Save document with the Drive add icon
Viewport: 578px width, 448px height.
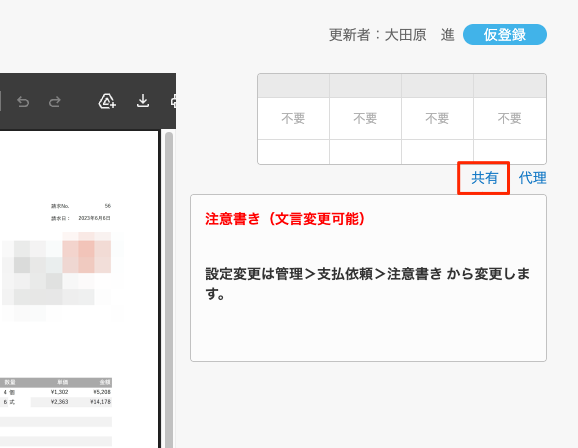coord(107,101)
